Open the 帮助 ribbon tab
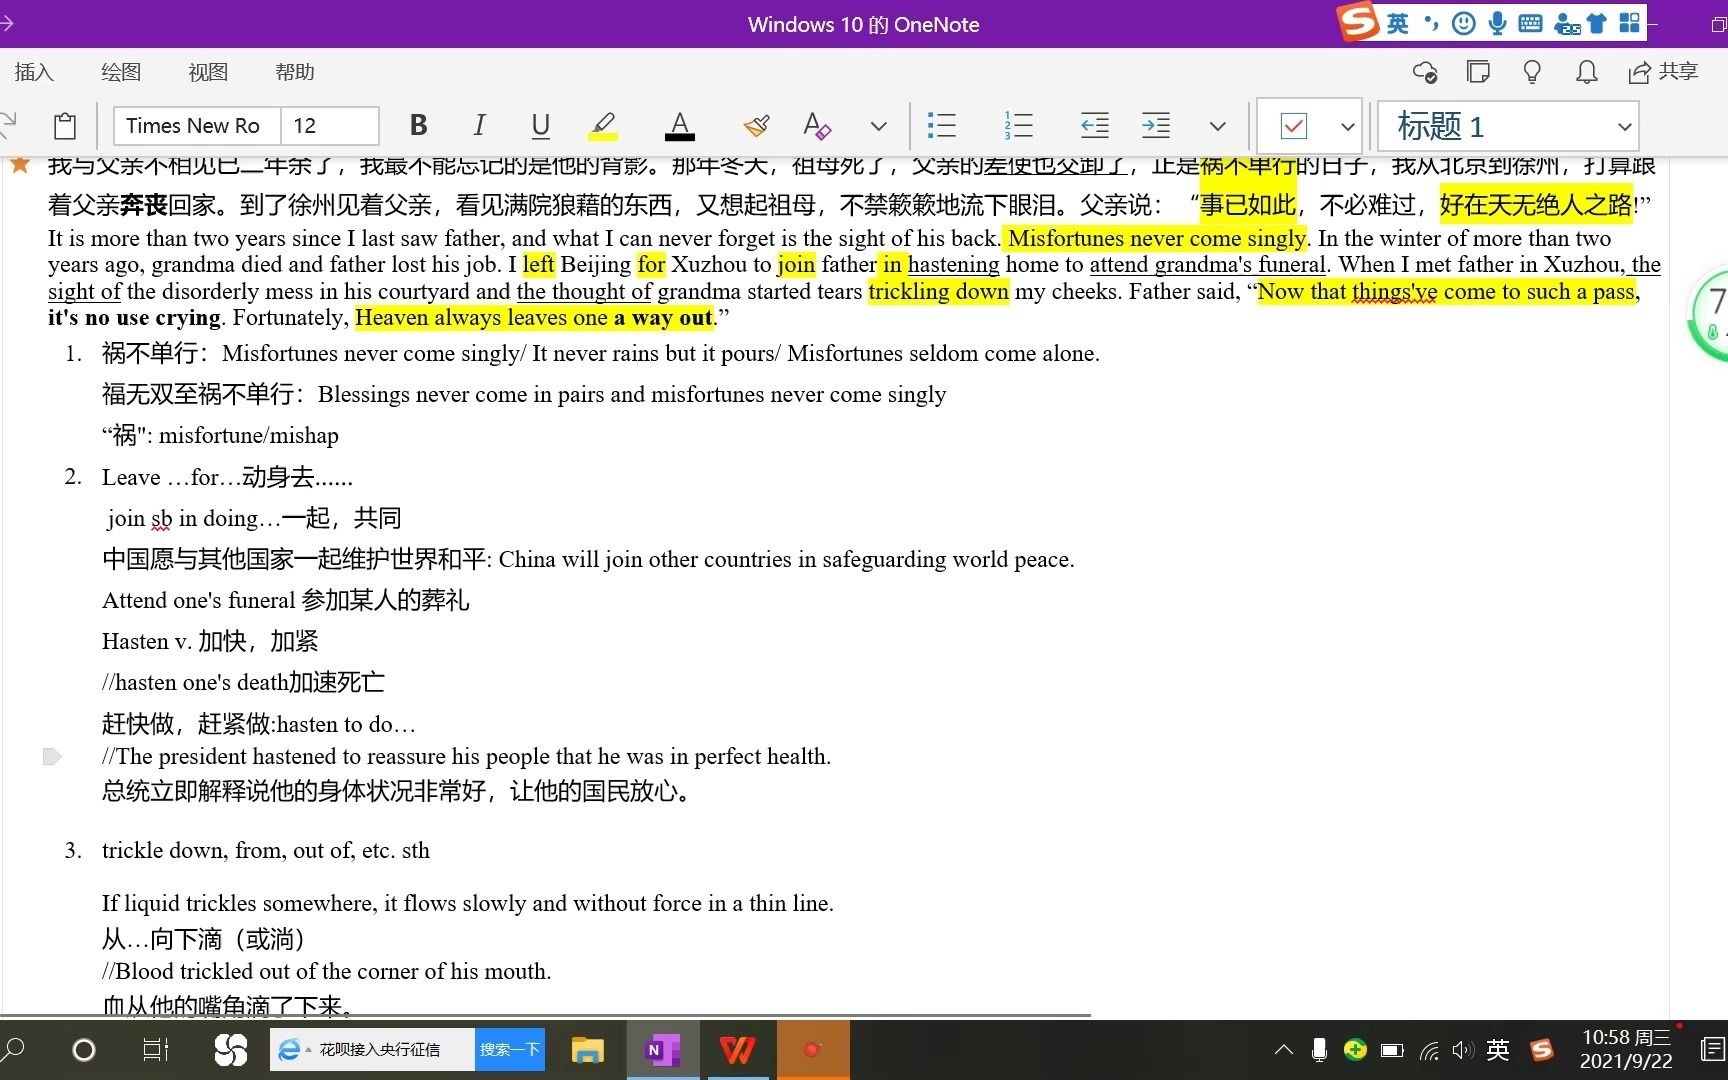1728x1080 pixels. click(x=295, y=72)
